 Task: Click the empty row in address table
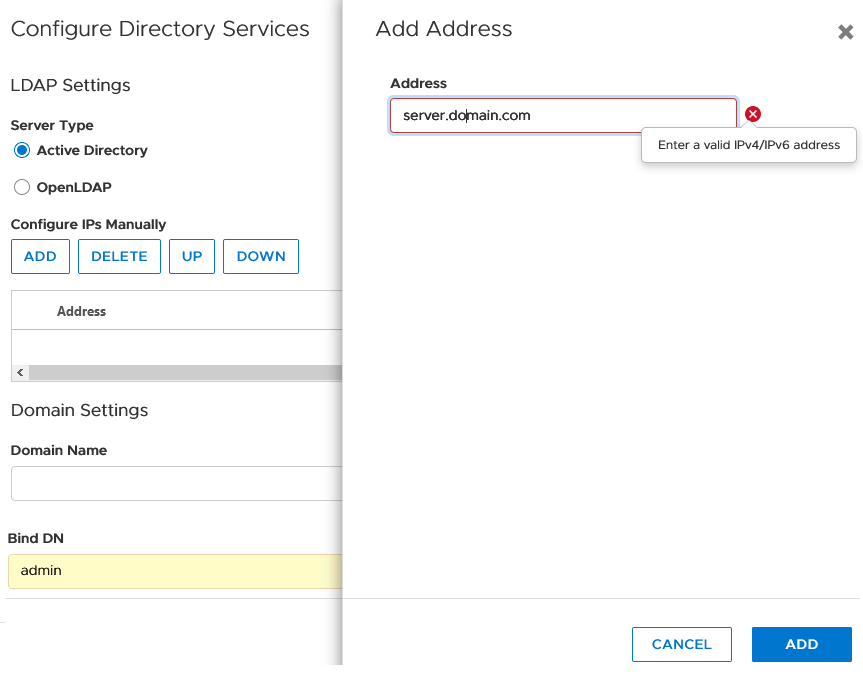(176, 346)
